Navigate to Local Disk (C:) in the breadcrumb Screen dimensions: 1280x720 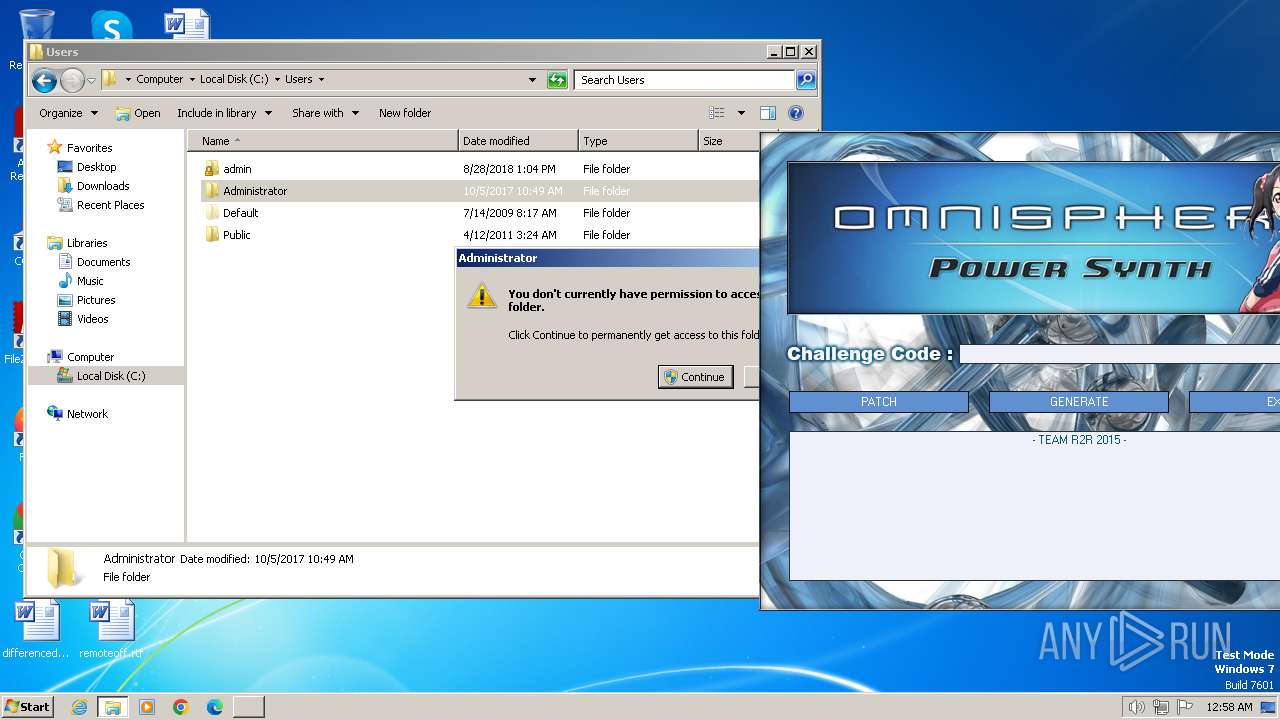(x=235, y=80)
